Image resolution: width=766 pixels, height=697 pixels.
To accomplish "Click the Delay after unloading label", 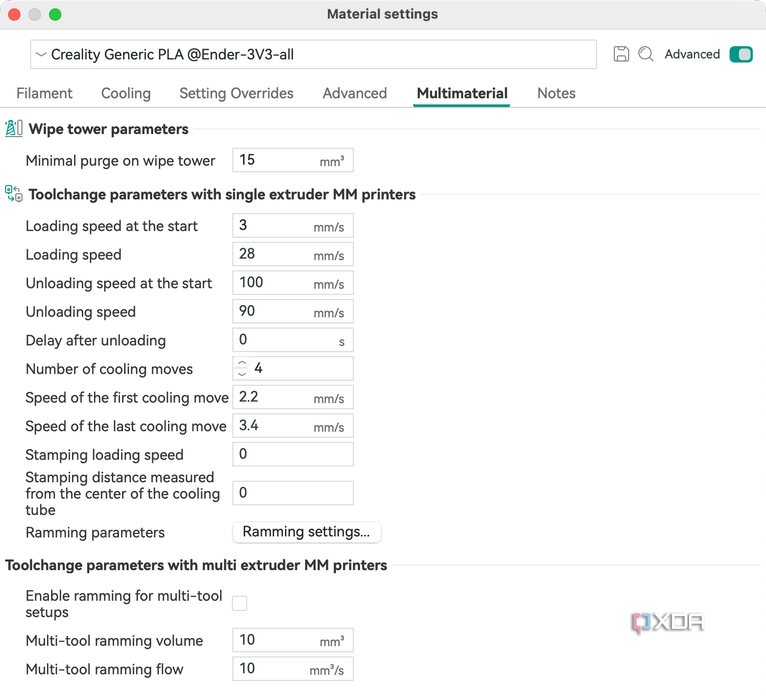I will point(96,340).
